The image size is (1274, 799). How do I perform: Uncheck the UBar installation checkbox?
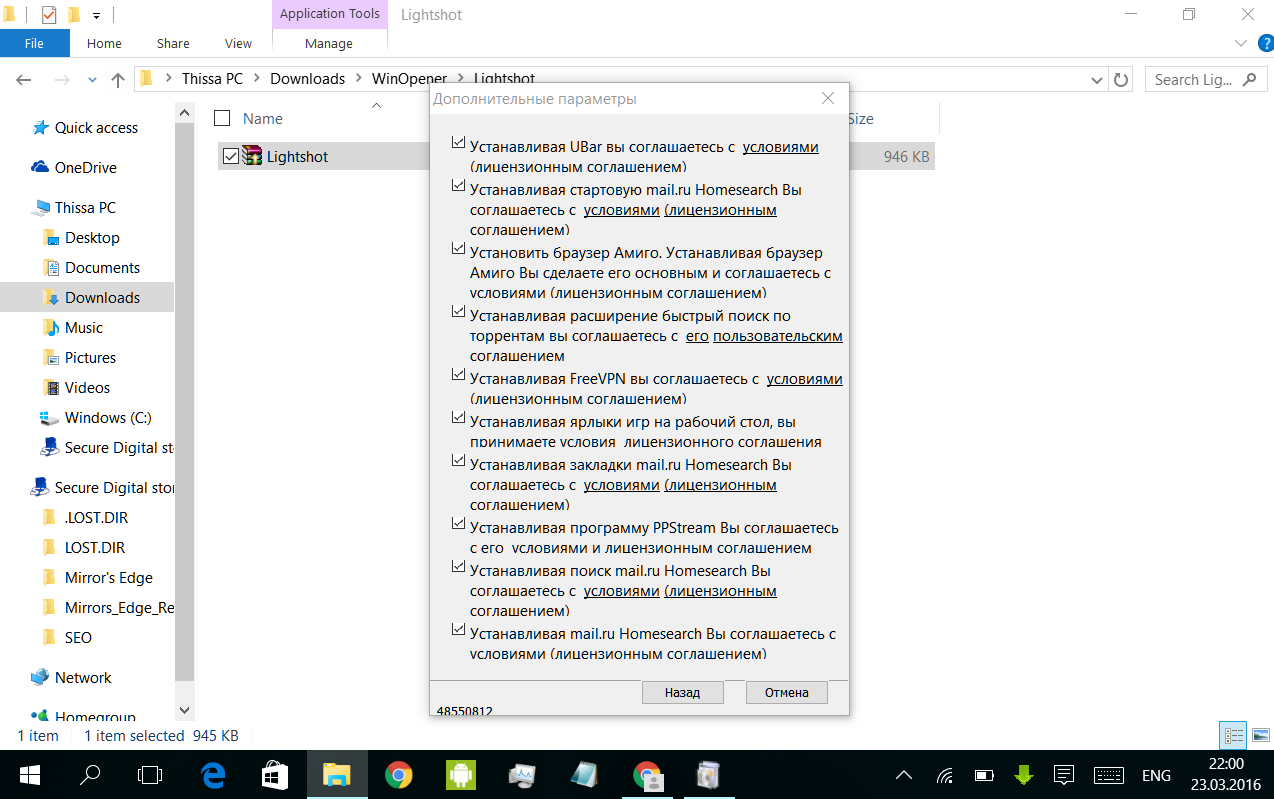pos(458,144)
